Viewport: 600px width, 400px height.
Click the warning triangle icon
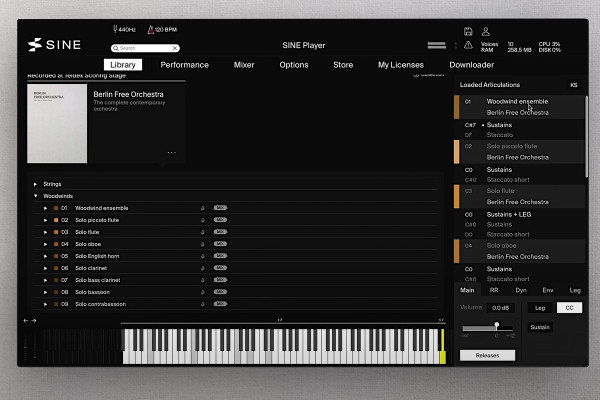[468, 45]
